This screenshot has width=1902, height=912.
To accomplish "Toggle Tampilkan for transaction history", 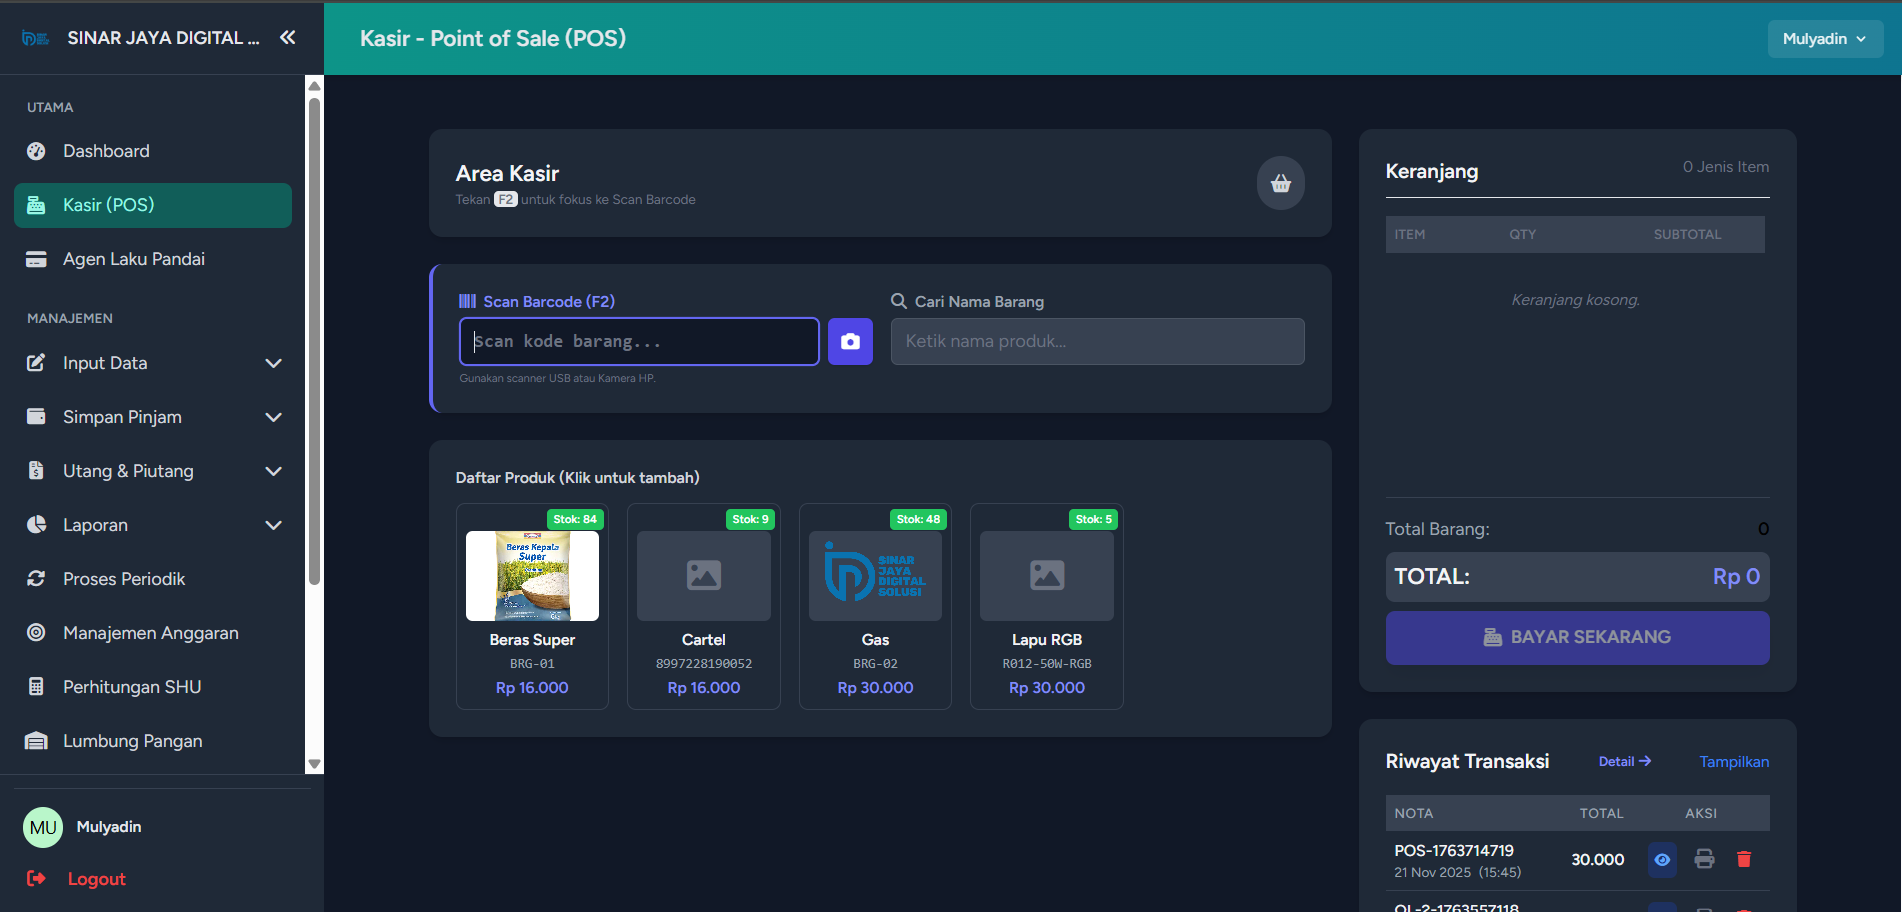I will coord(1733,762).
